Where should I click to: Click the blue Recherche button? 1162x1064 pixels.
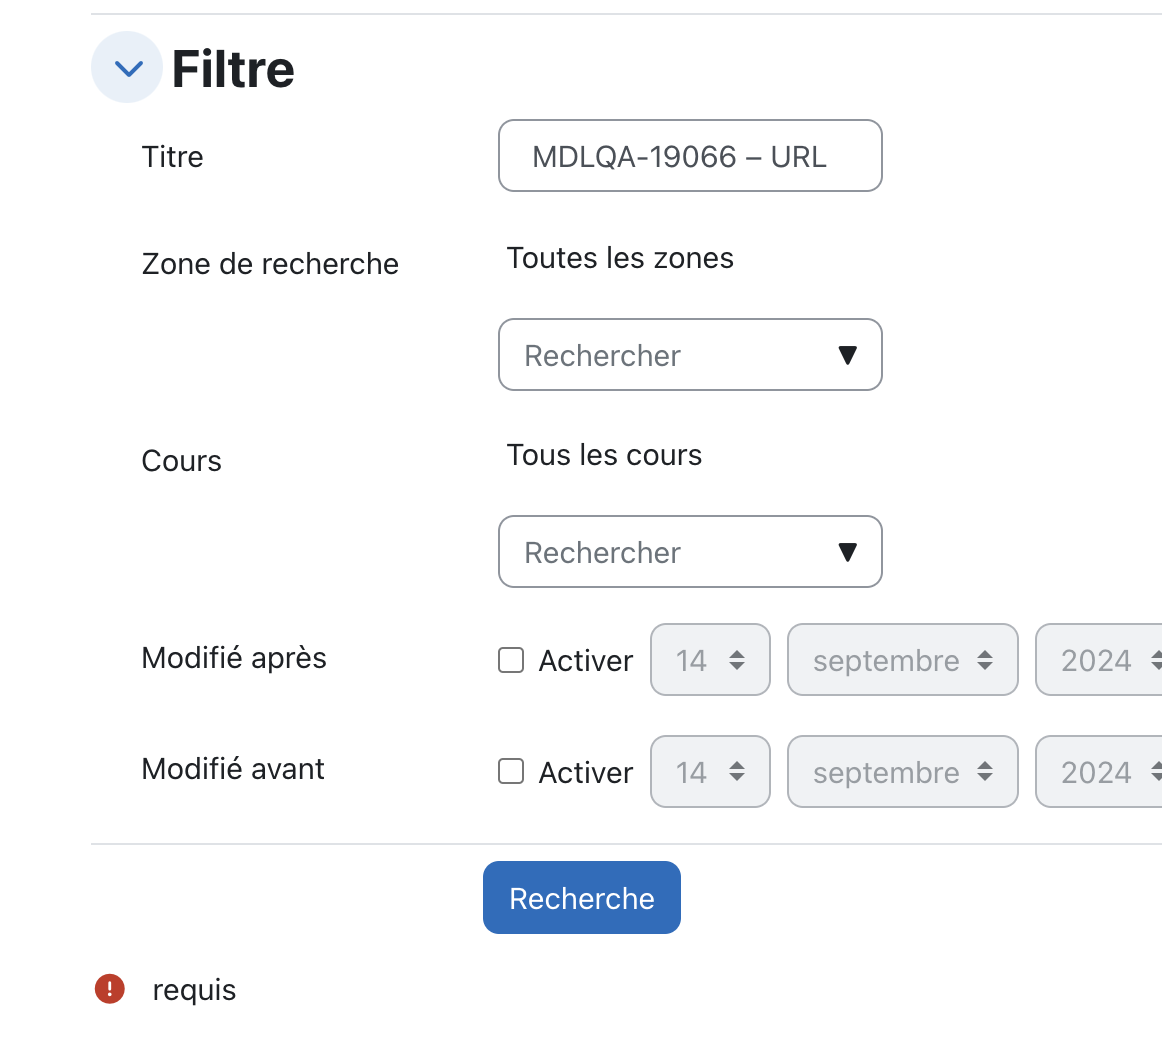click(582, 897)
